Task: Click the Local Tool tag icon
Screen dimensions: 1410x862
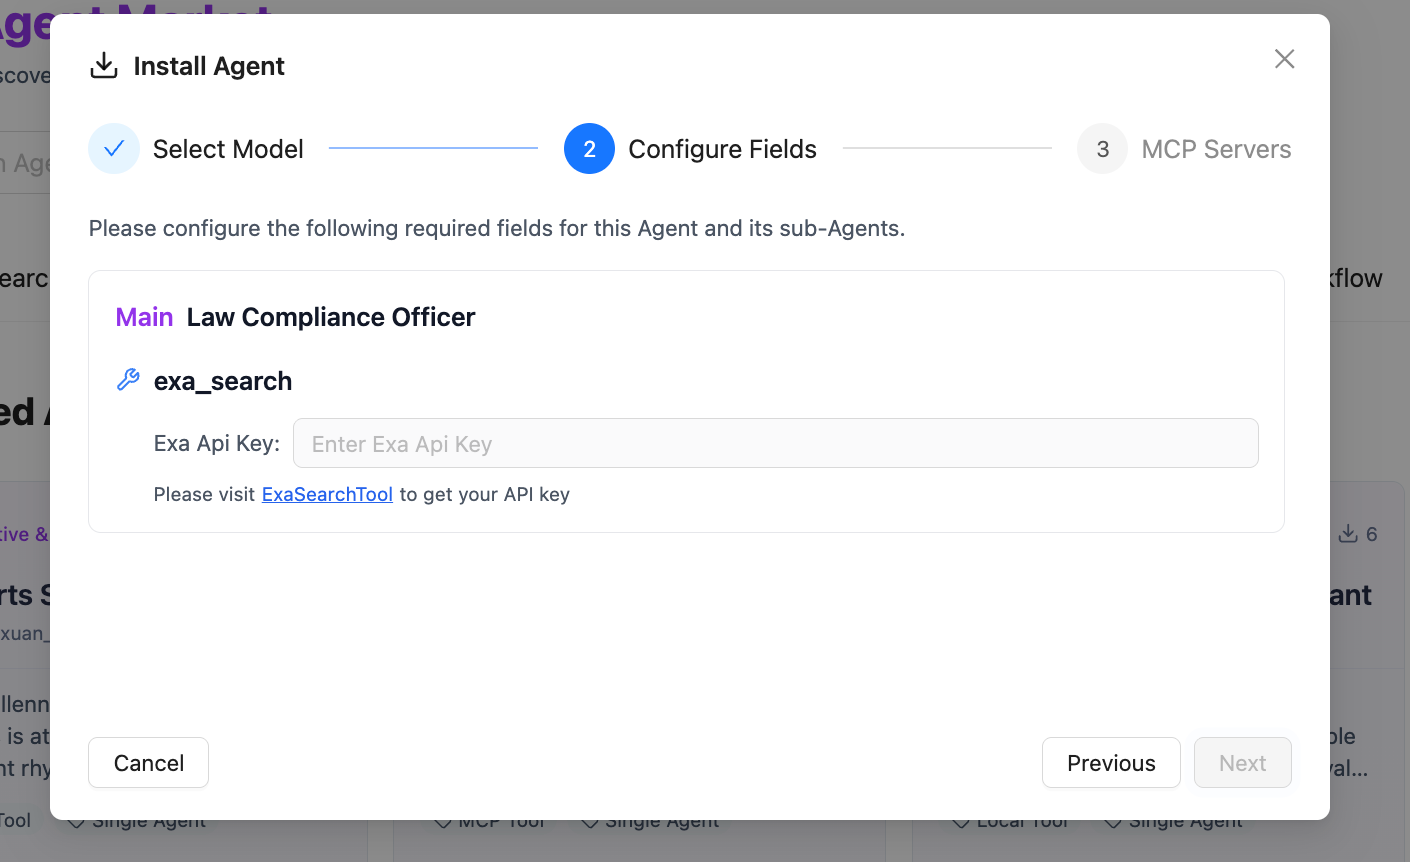Action: coord(963,820)
